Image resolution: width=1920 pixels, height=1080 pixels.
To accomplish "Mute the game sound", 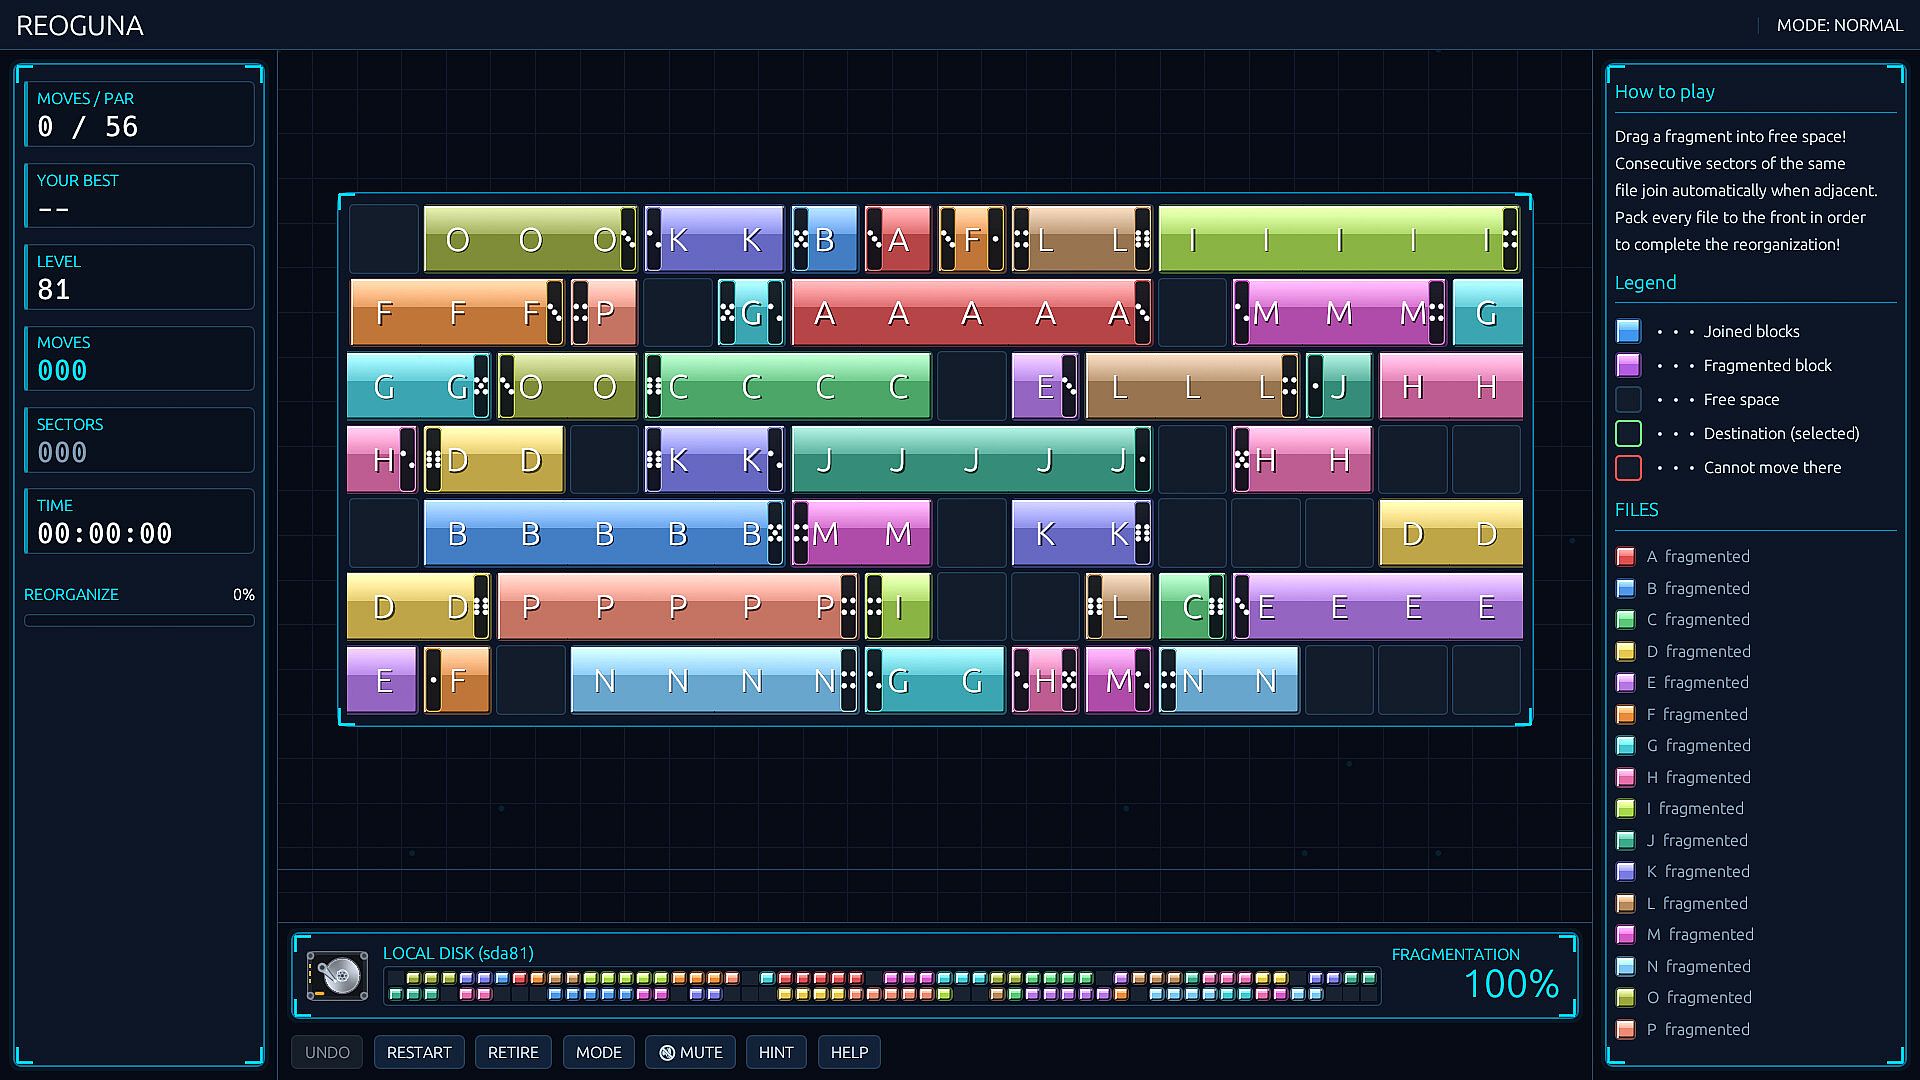I will pyautogui.click(x=691, y=1052).
